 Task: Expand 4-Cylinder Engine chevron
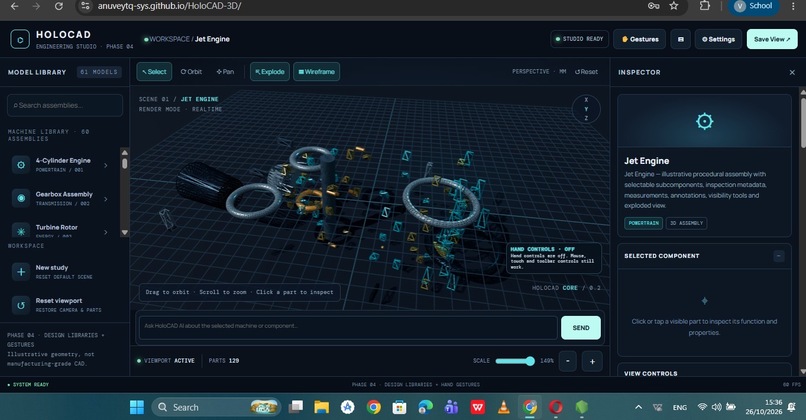coord(106,165)
